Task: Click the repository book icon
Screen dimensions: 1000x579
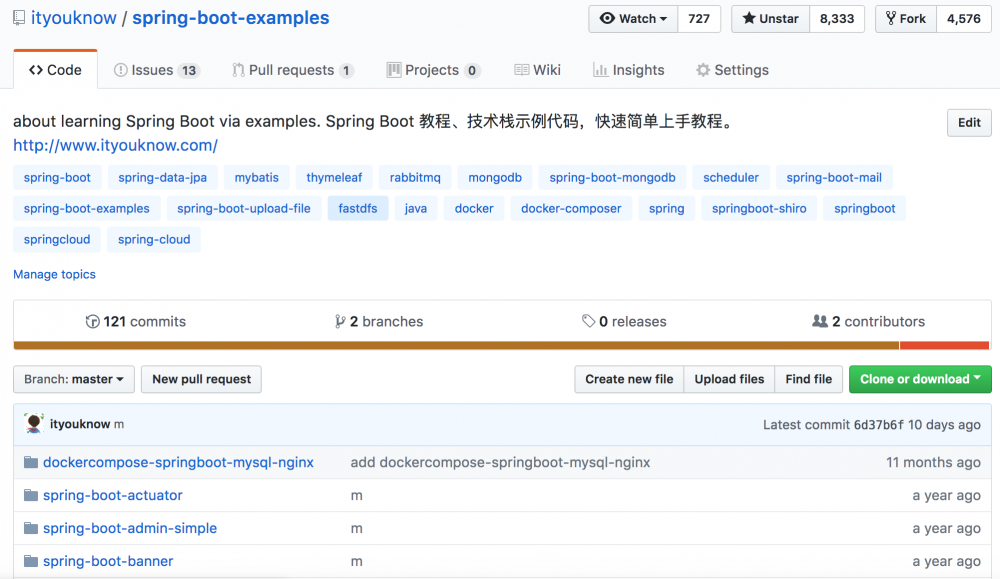Action: [19, 18]
